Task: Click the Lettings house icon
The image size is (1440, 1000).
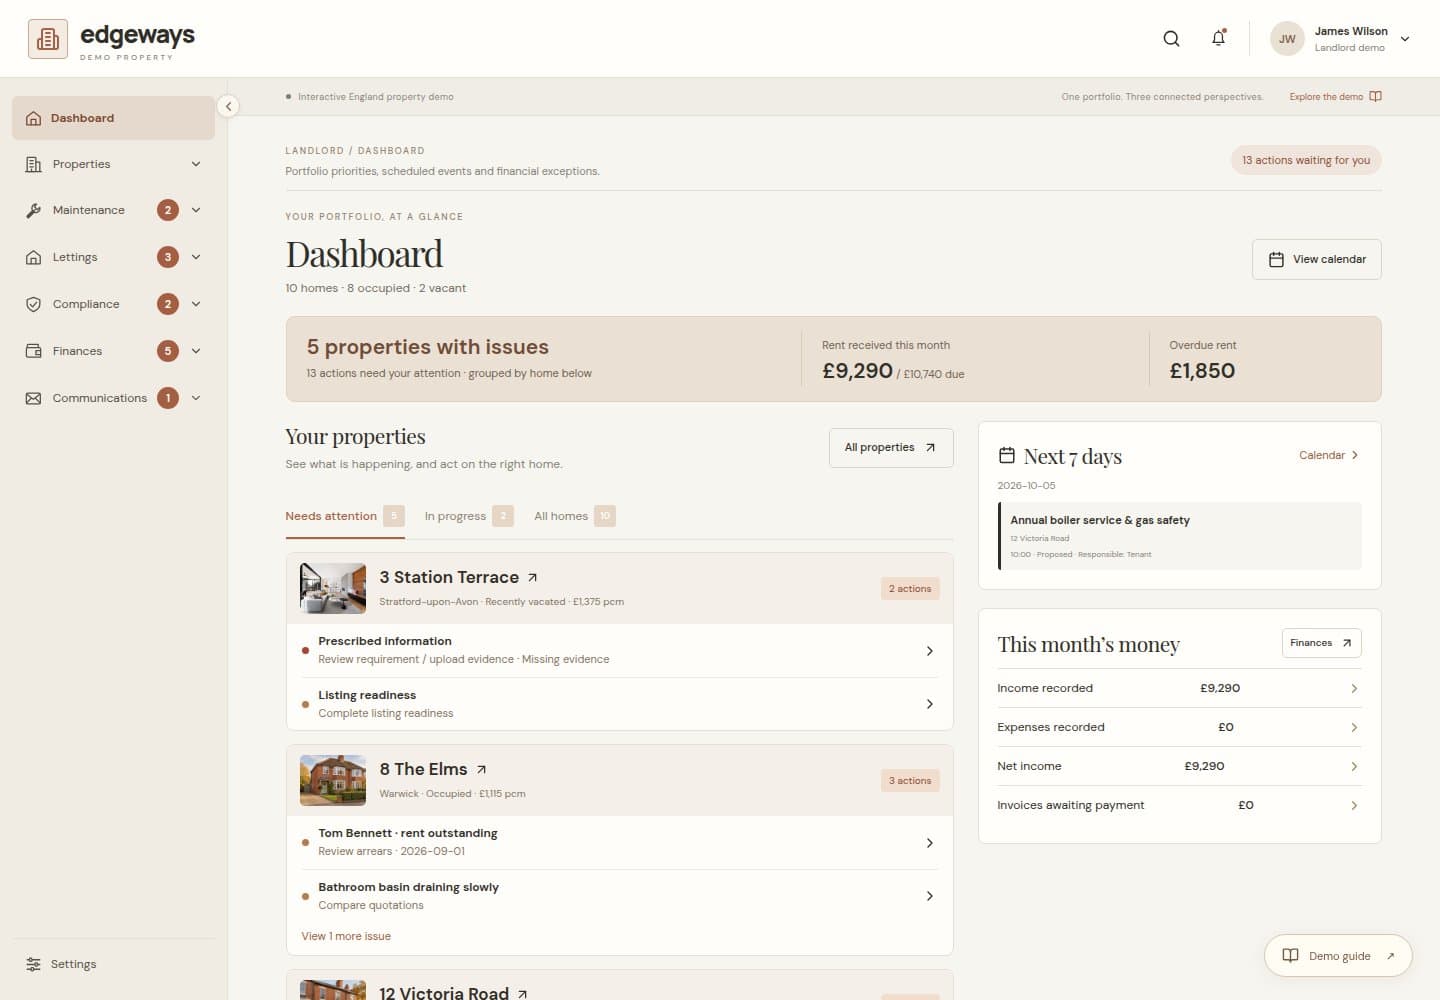Action: click(x=33, y=257)
